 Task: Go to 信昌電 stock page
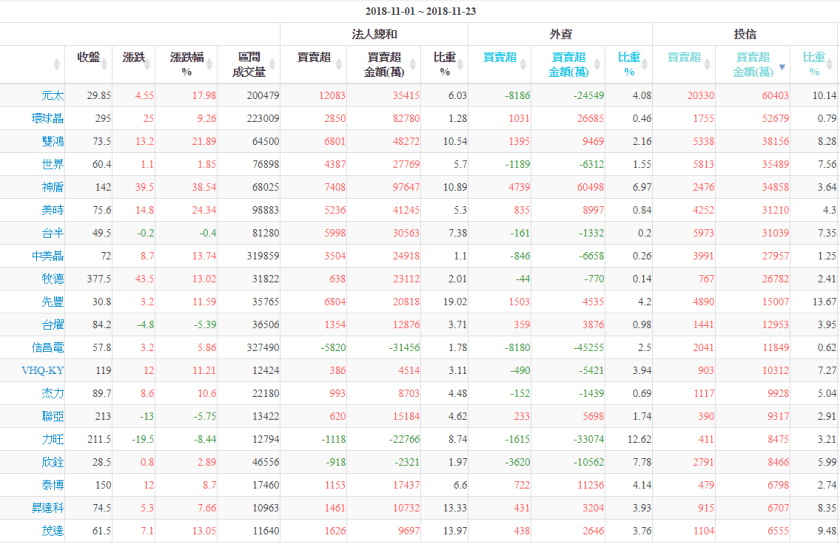pos(44,347)
